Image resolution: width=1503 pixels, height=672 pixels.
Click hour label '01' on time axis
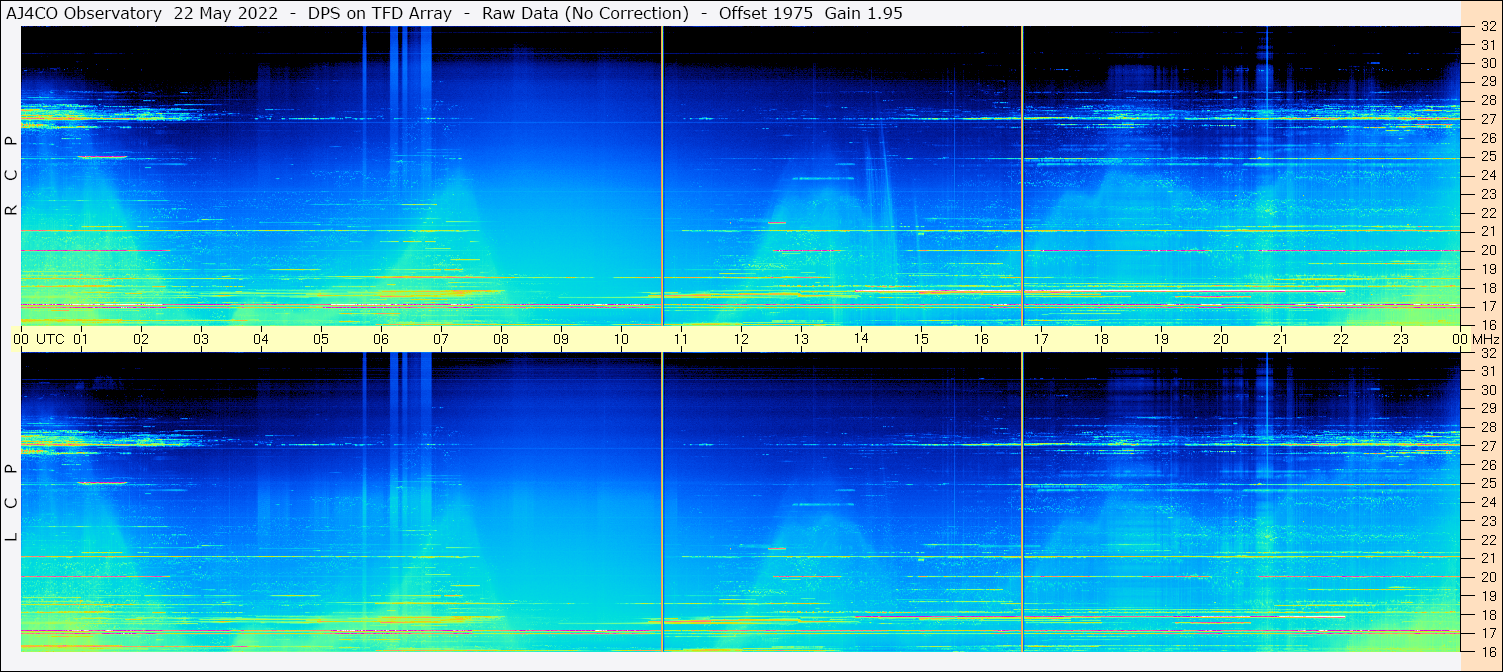tap(81, 339)
